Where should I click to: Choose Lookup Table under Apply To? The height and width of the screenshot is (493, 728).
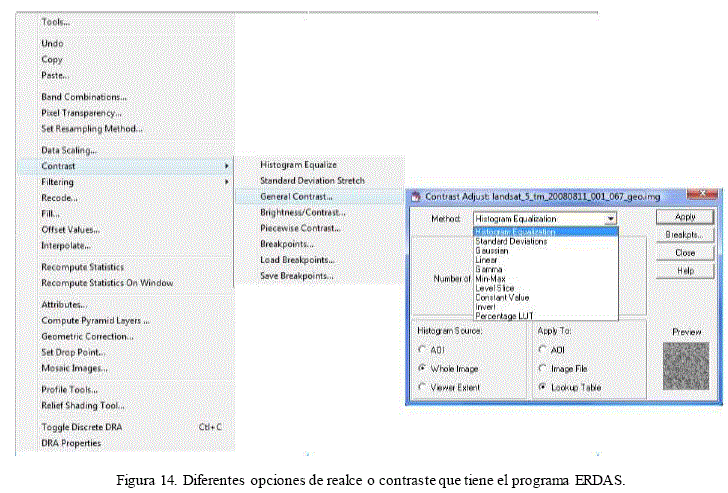542,386
